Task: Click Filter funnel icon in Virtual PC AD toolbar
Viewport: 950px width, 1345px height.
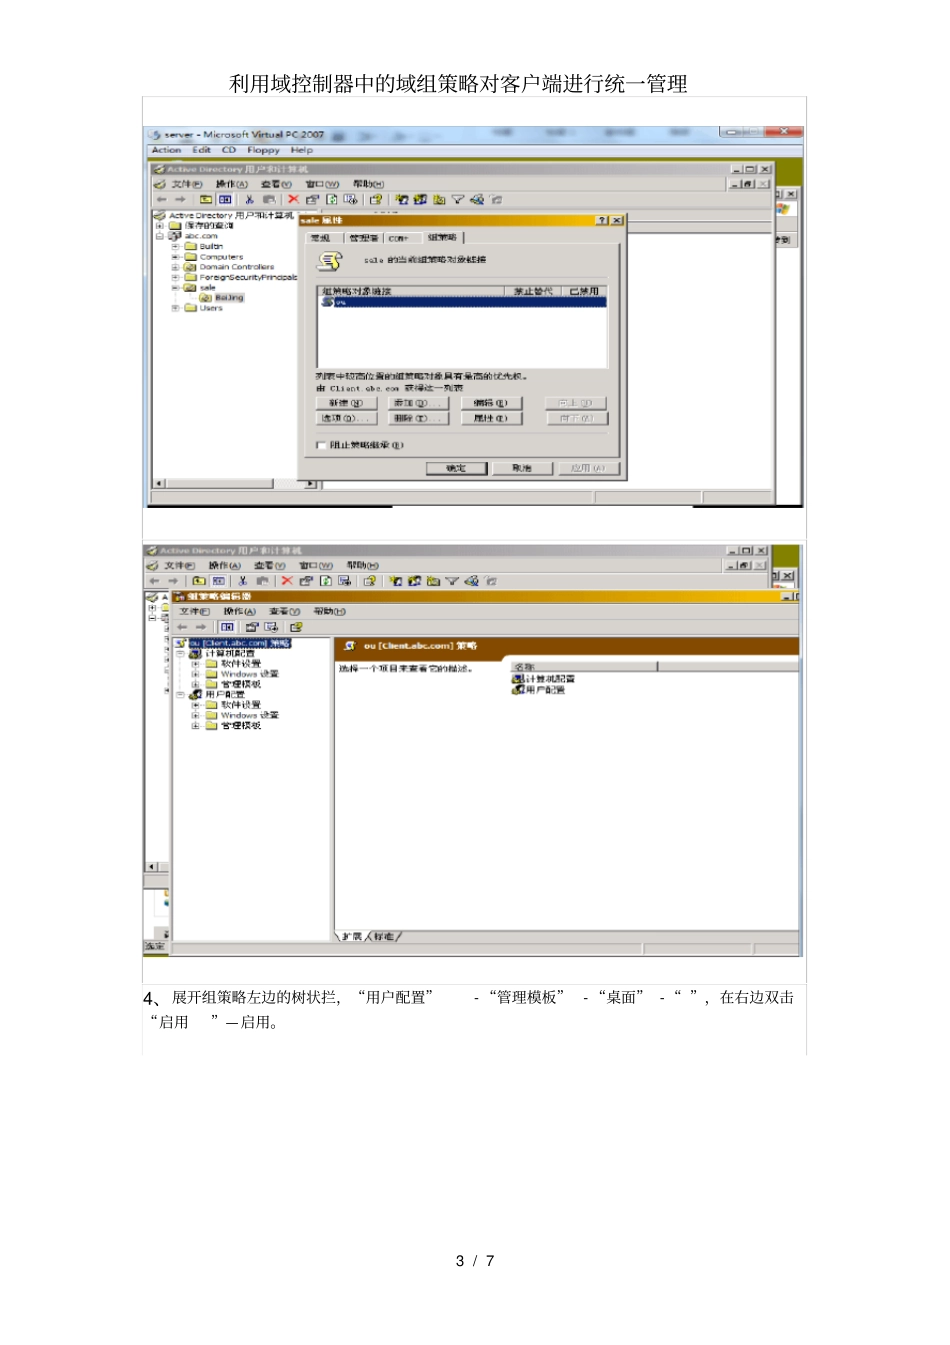Action: (458, 200)
